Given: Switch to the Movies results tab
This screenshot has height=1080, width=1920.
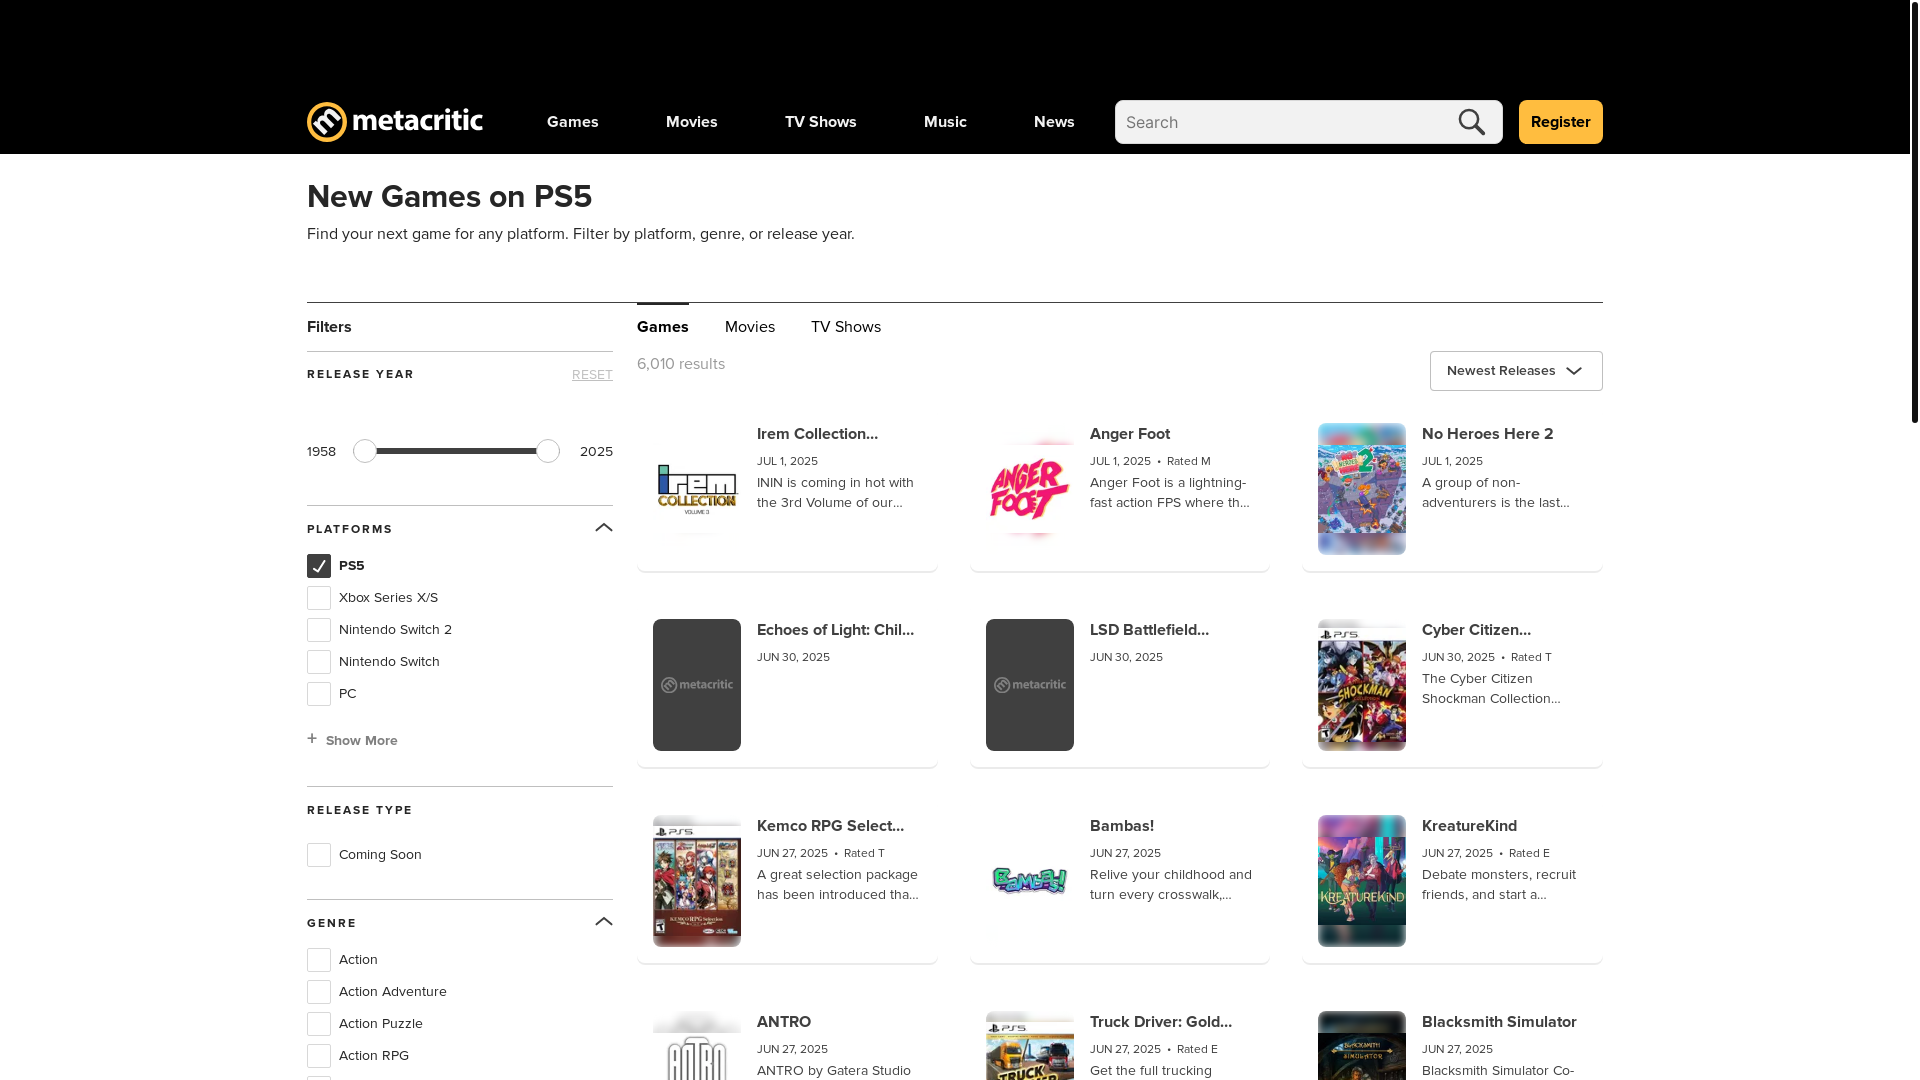Looking at the screenshot, I should 750,327.
